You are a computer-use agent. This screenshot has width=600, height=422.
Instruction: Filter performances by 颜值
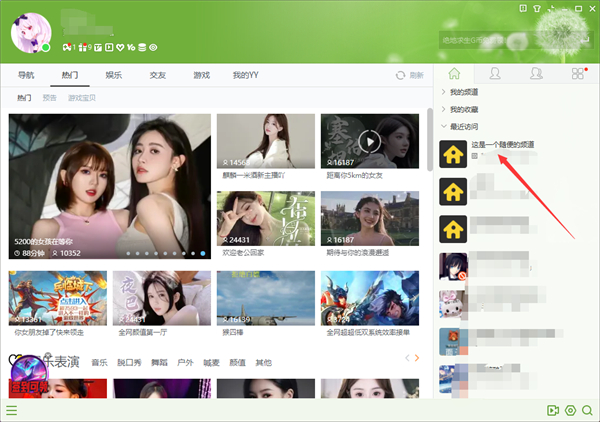(237, 362)
